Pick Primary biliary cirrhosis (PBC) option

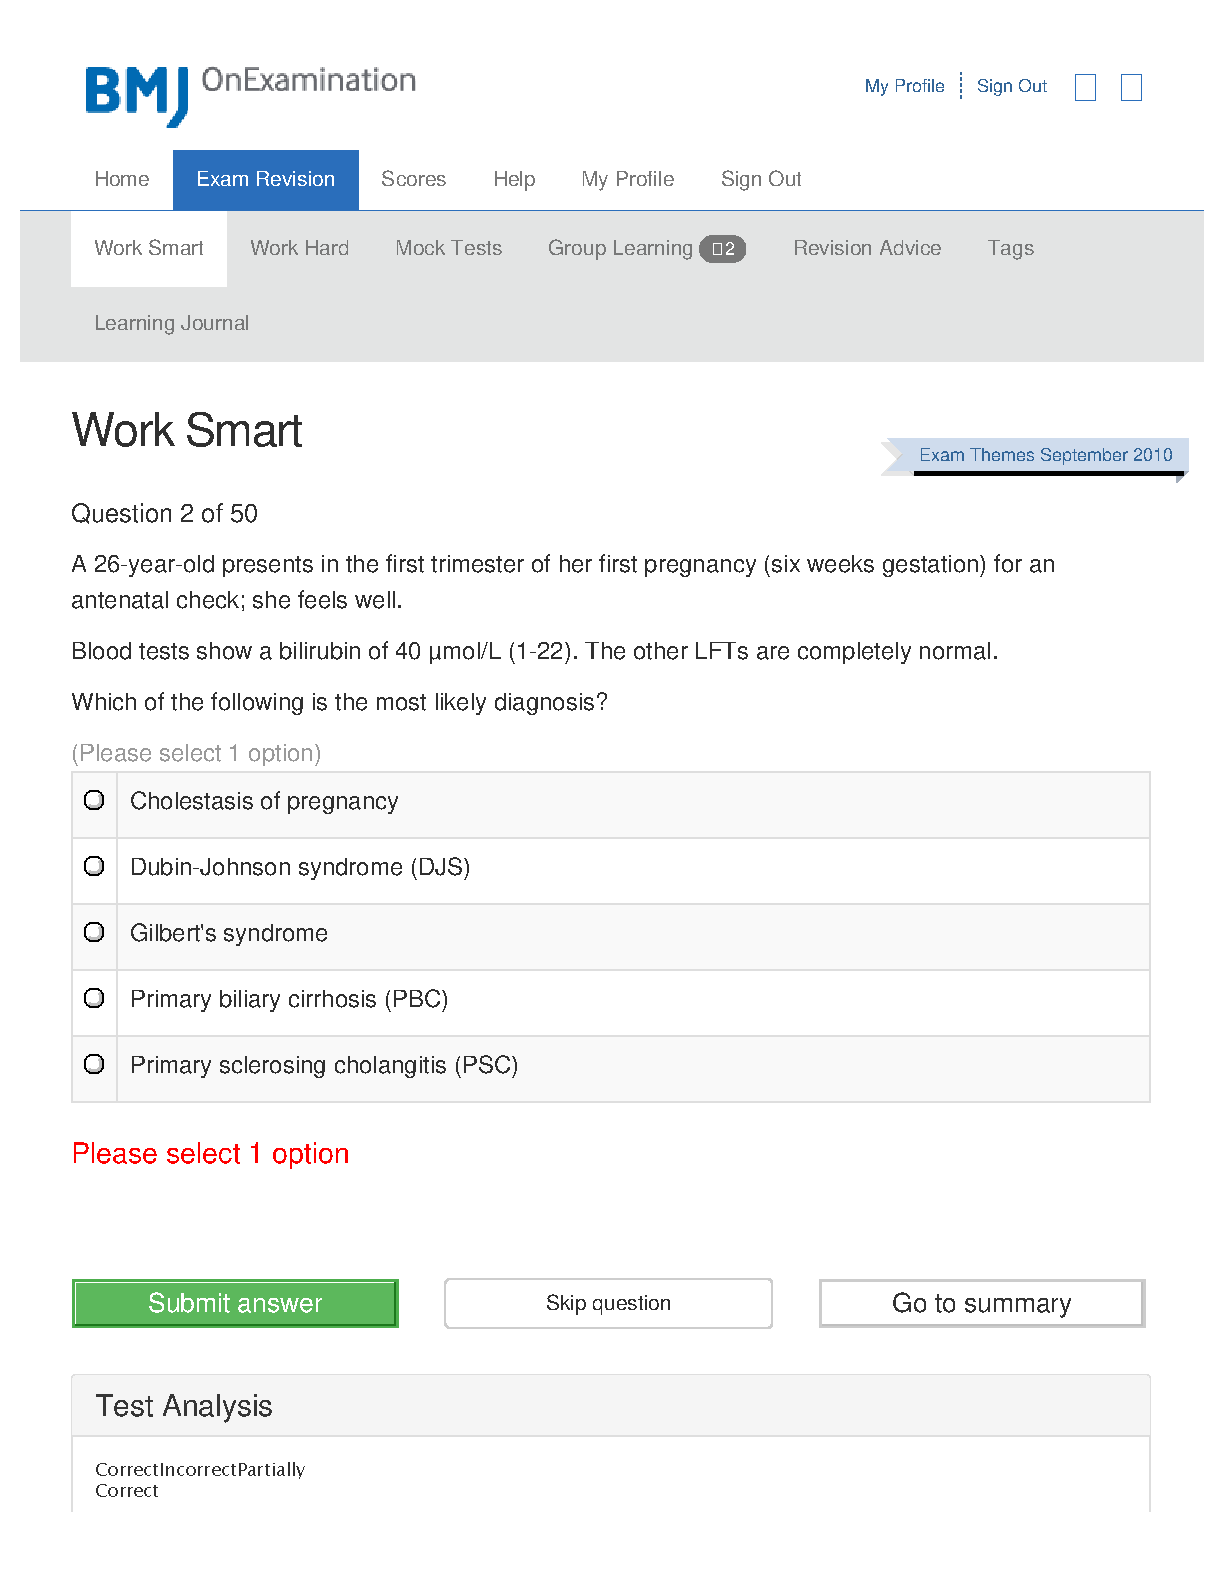94,998
